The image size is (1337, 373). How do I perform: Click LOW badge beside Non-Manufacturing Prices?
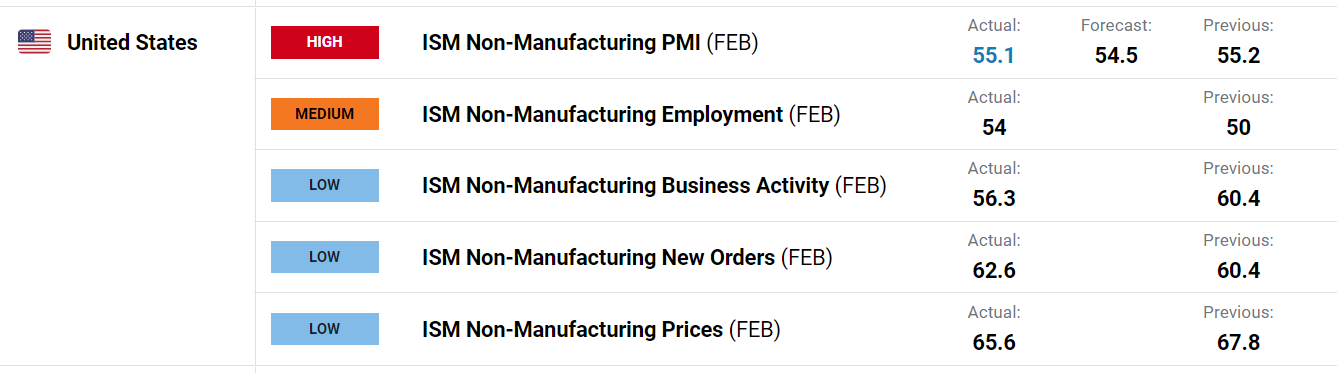(x=325, y=328)
